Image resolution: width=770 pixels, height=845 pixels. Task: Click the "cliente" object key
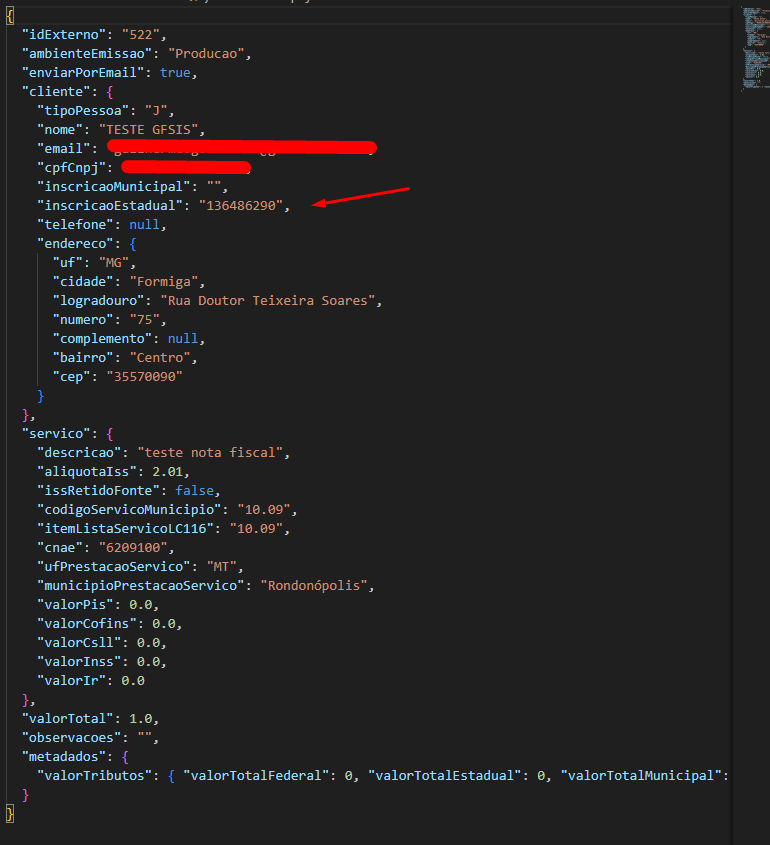(x=59, y=92)
